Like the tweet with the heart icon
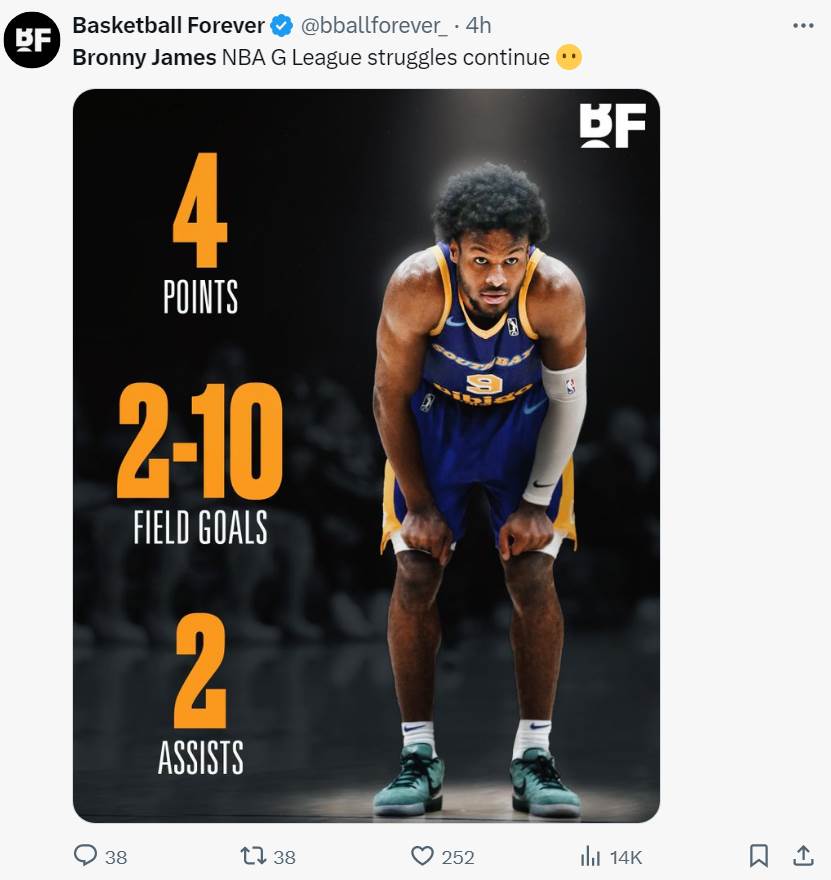Screen dimensions: 831x880 coord(422,856)
